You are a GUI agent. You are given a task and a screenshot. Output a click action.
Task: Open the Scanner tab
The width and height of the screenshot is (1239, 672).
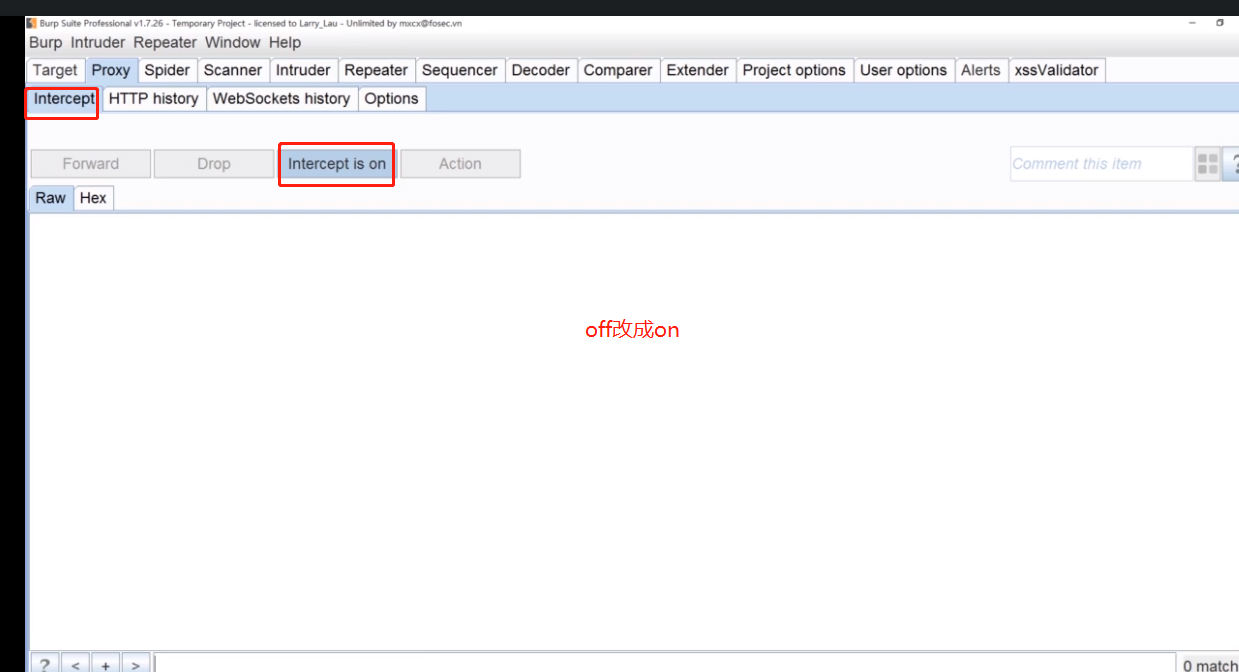(x=233, y=70)
